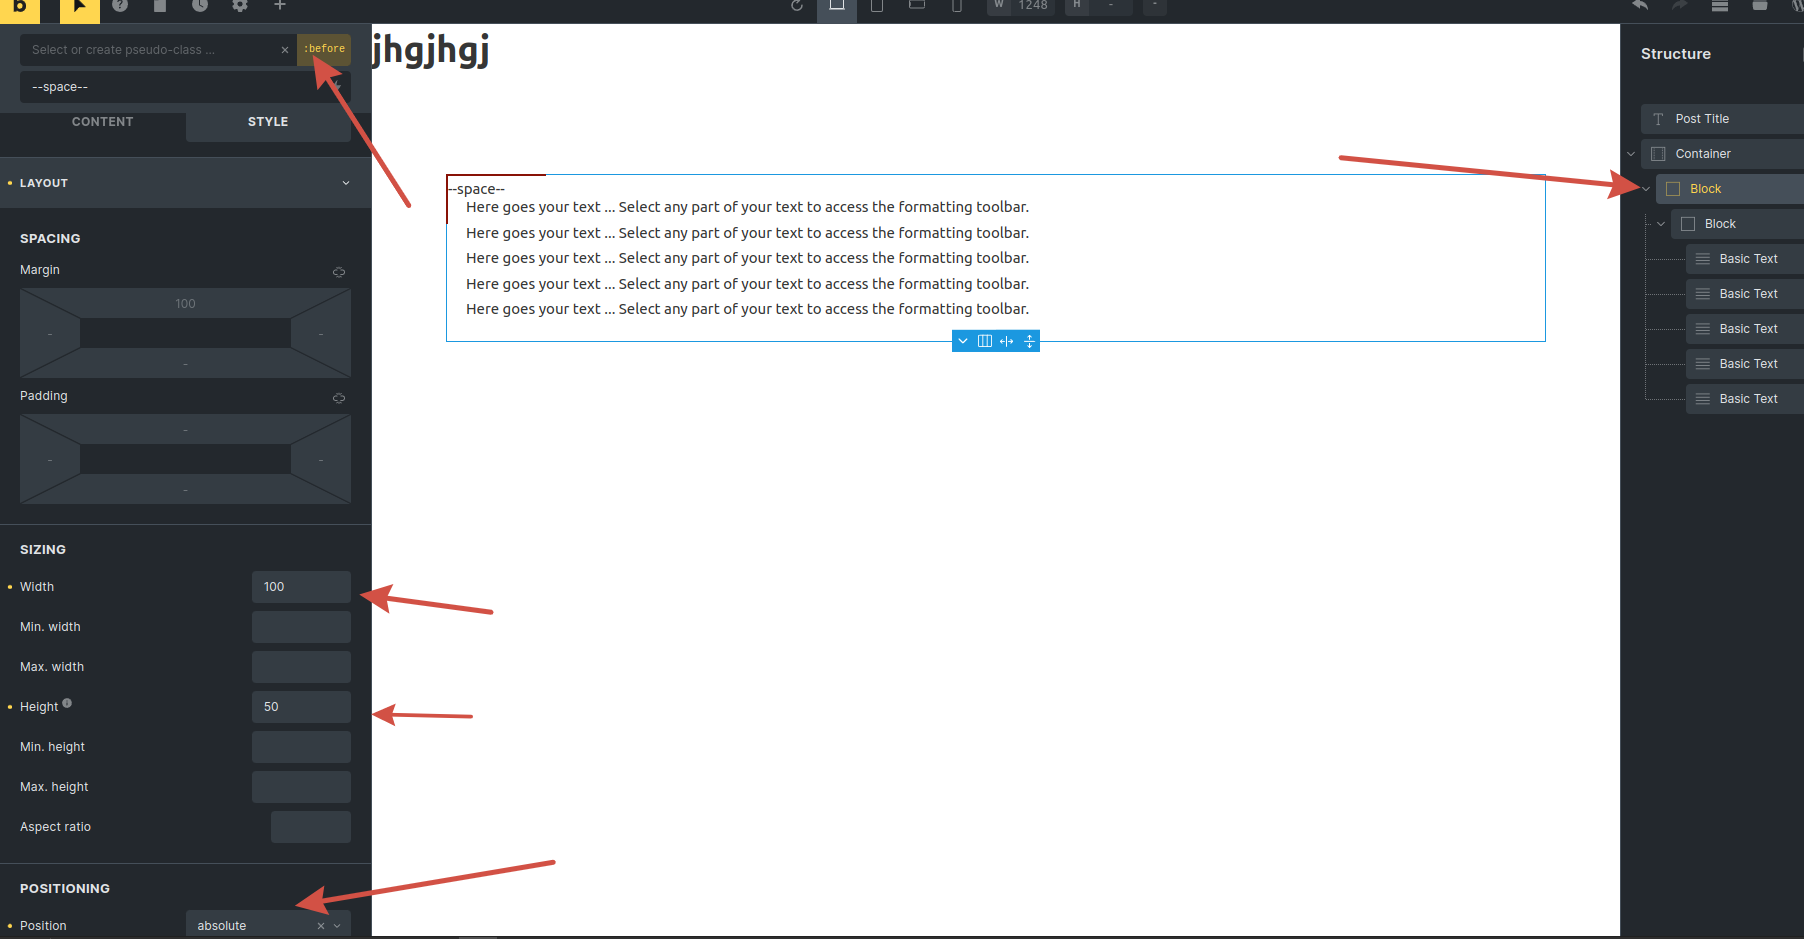Click the plus icon to add element

click(280, 6)
